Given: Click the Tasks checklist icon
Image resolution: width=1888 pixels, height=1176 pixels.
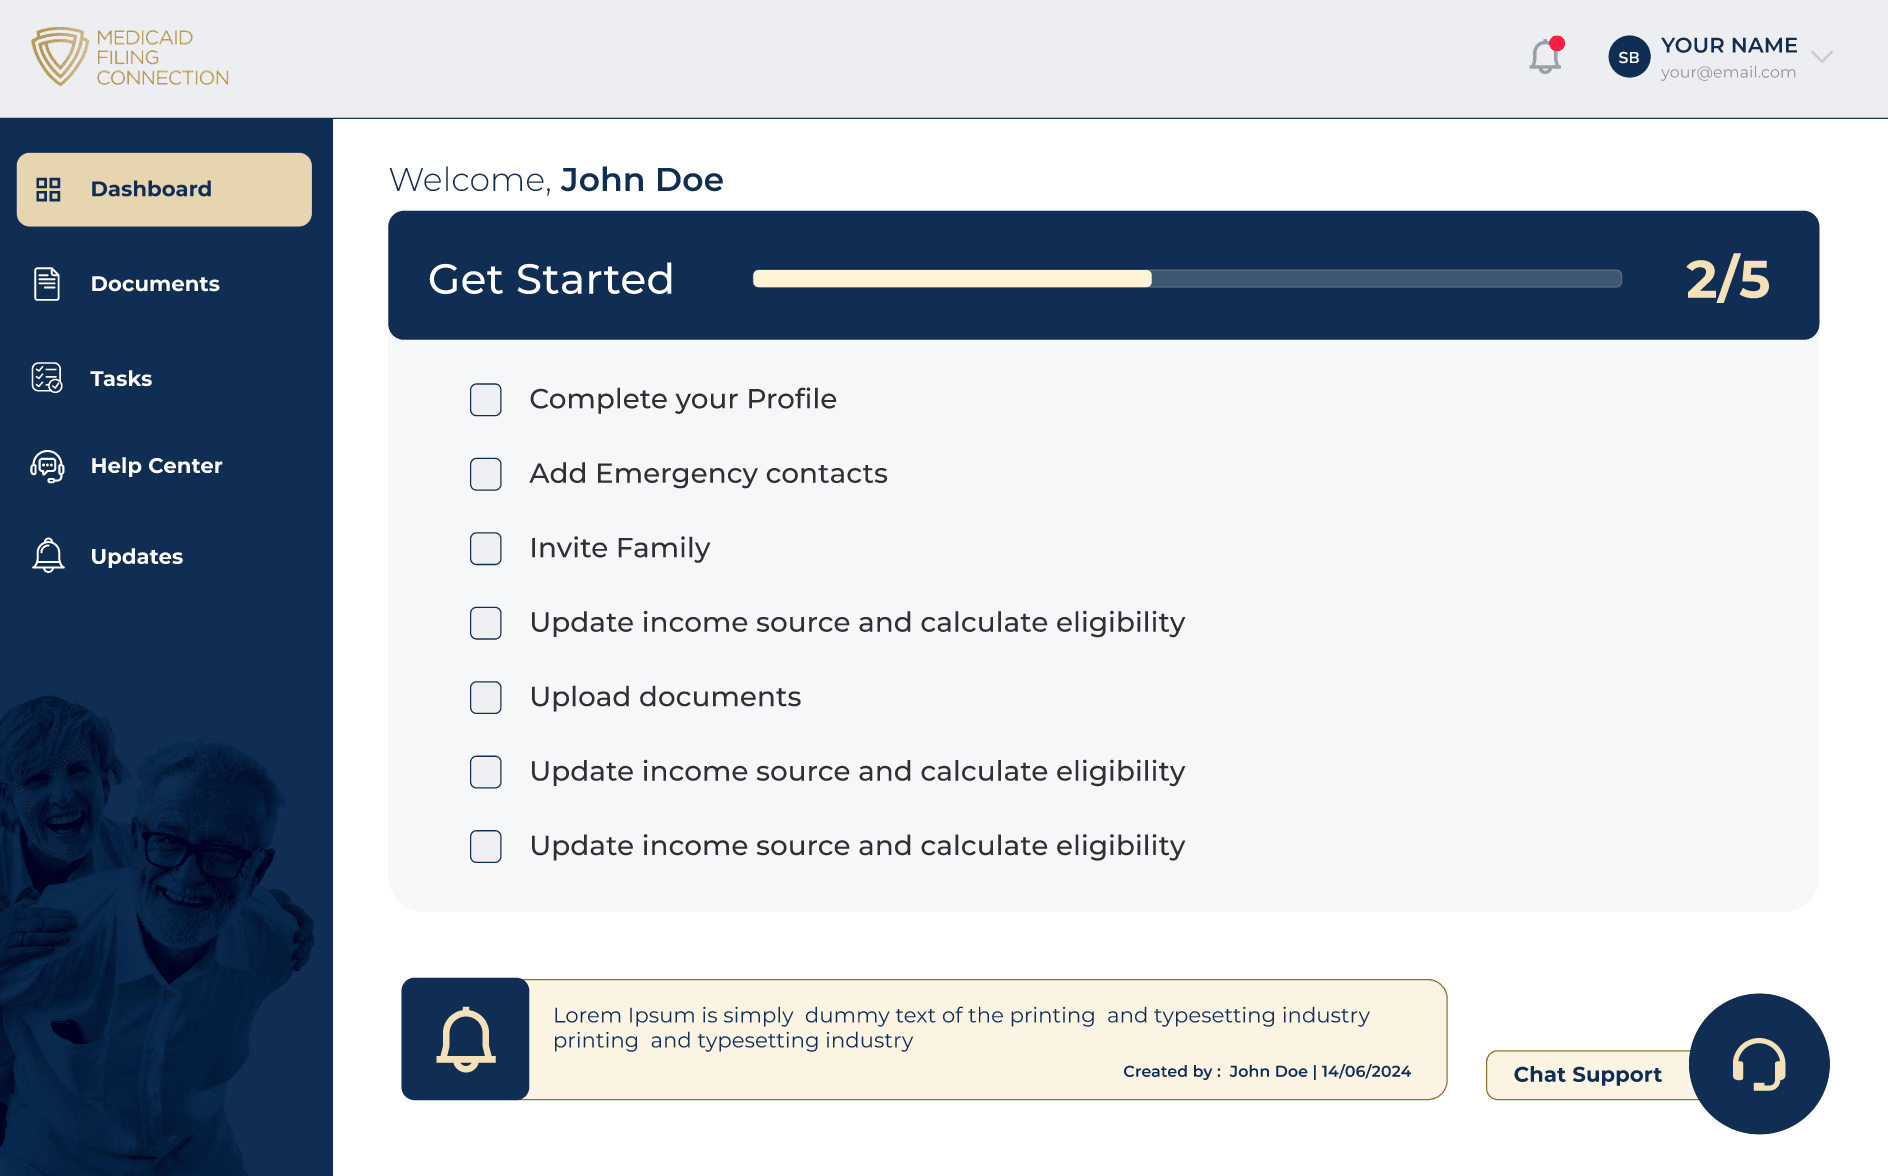Looking at the screenshot, I should tap(47, 378).
